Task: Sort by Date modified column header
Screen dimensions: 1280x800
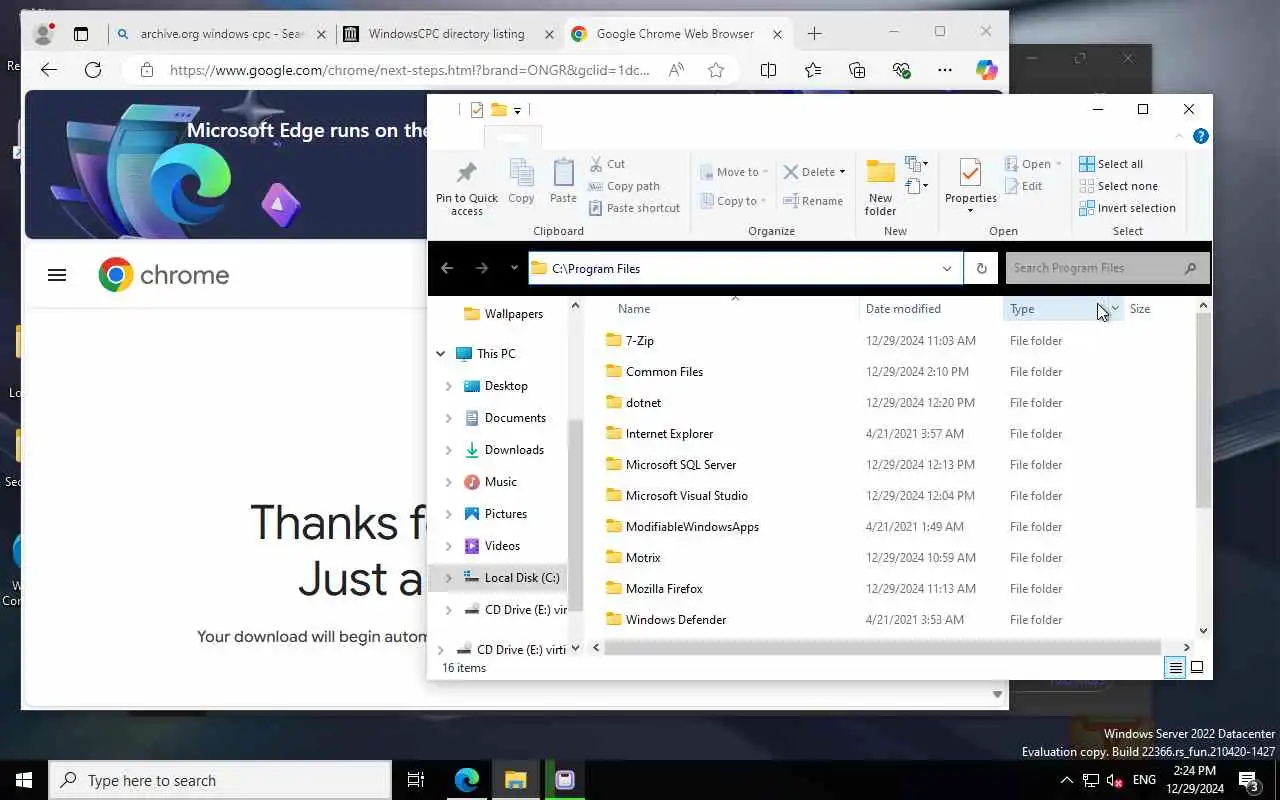Action: tap(903, 309)
